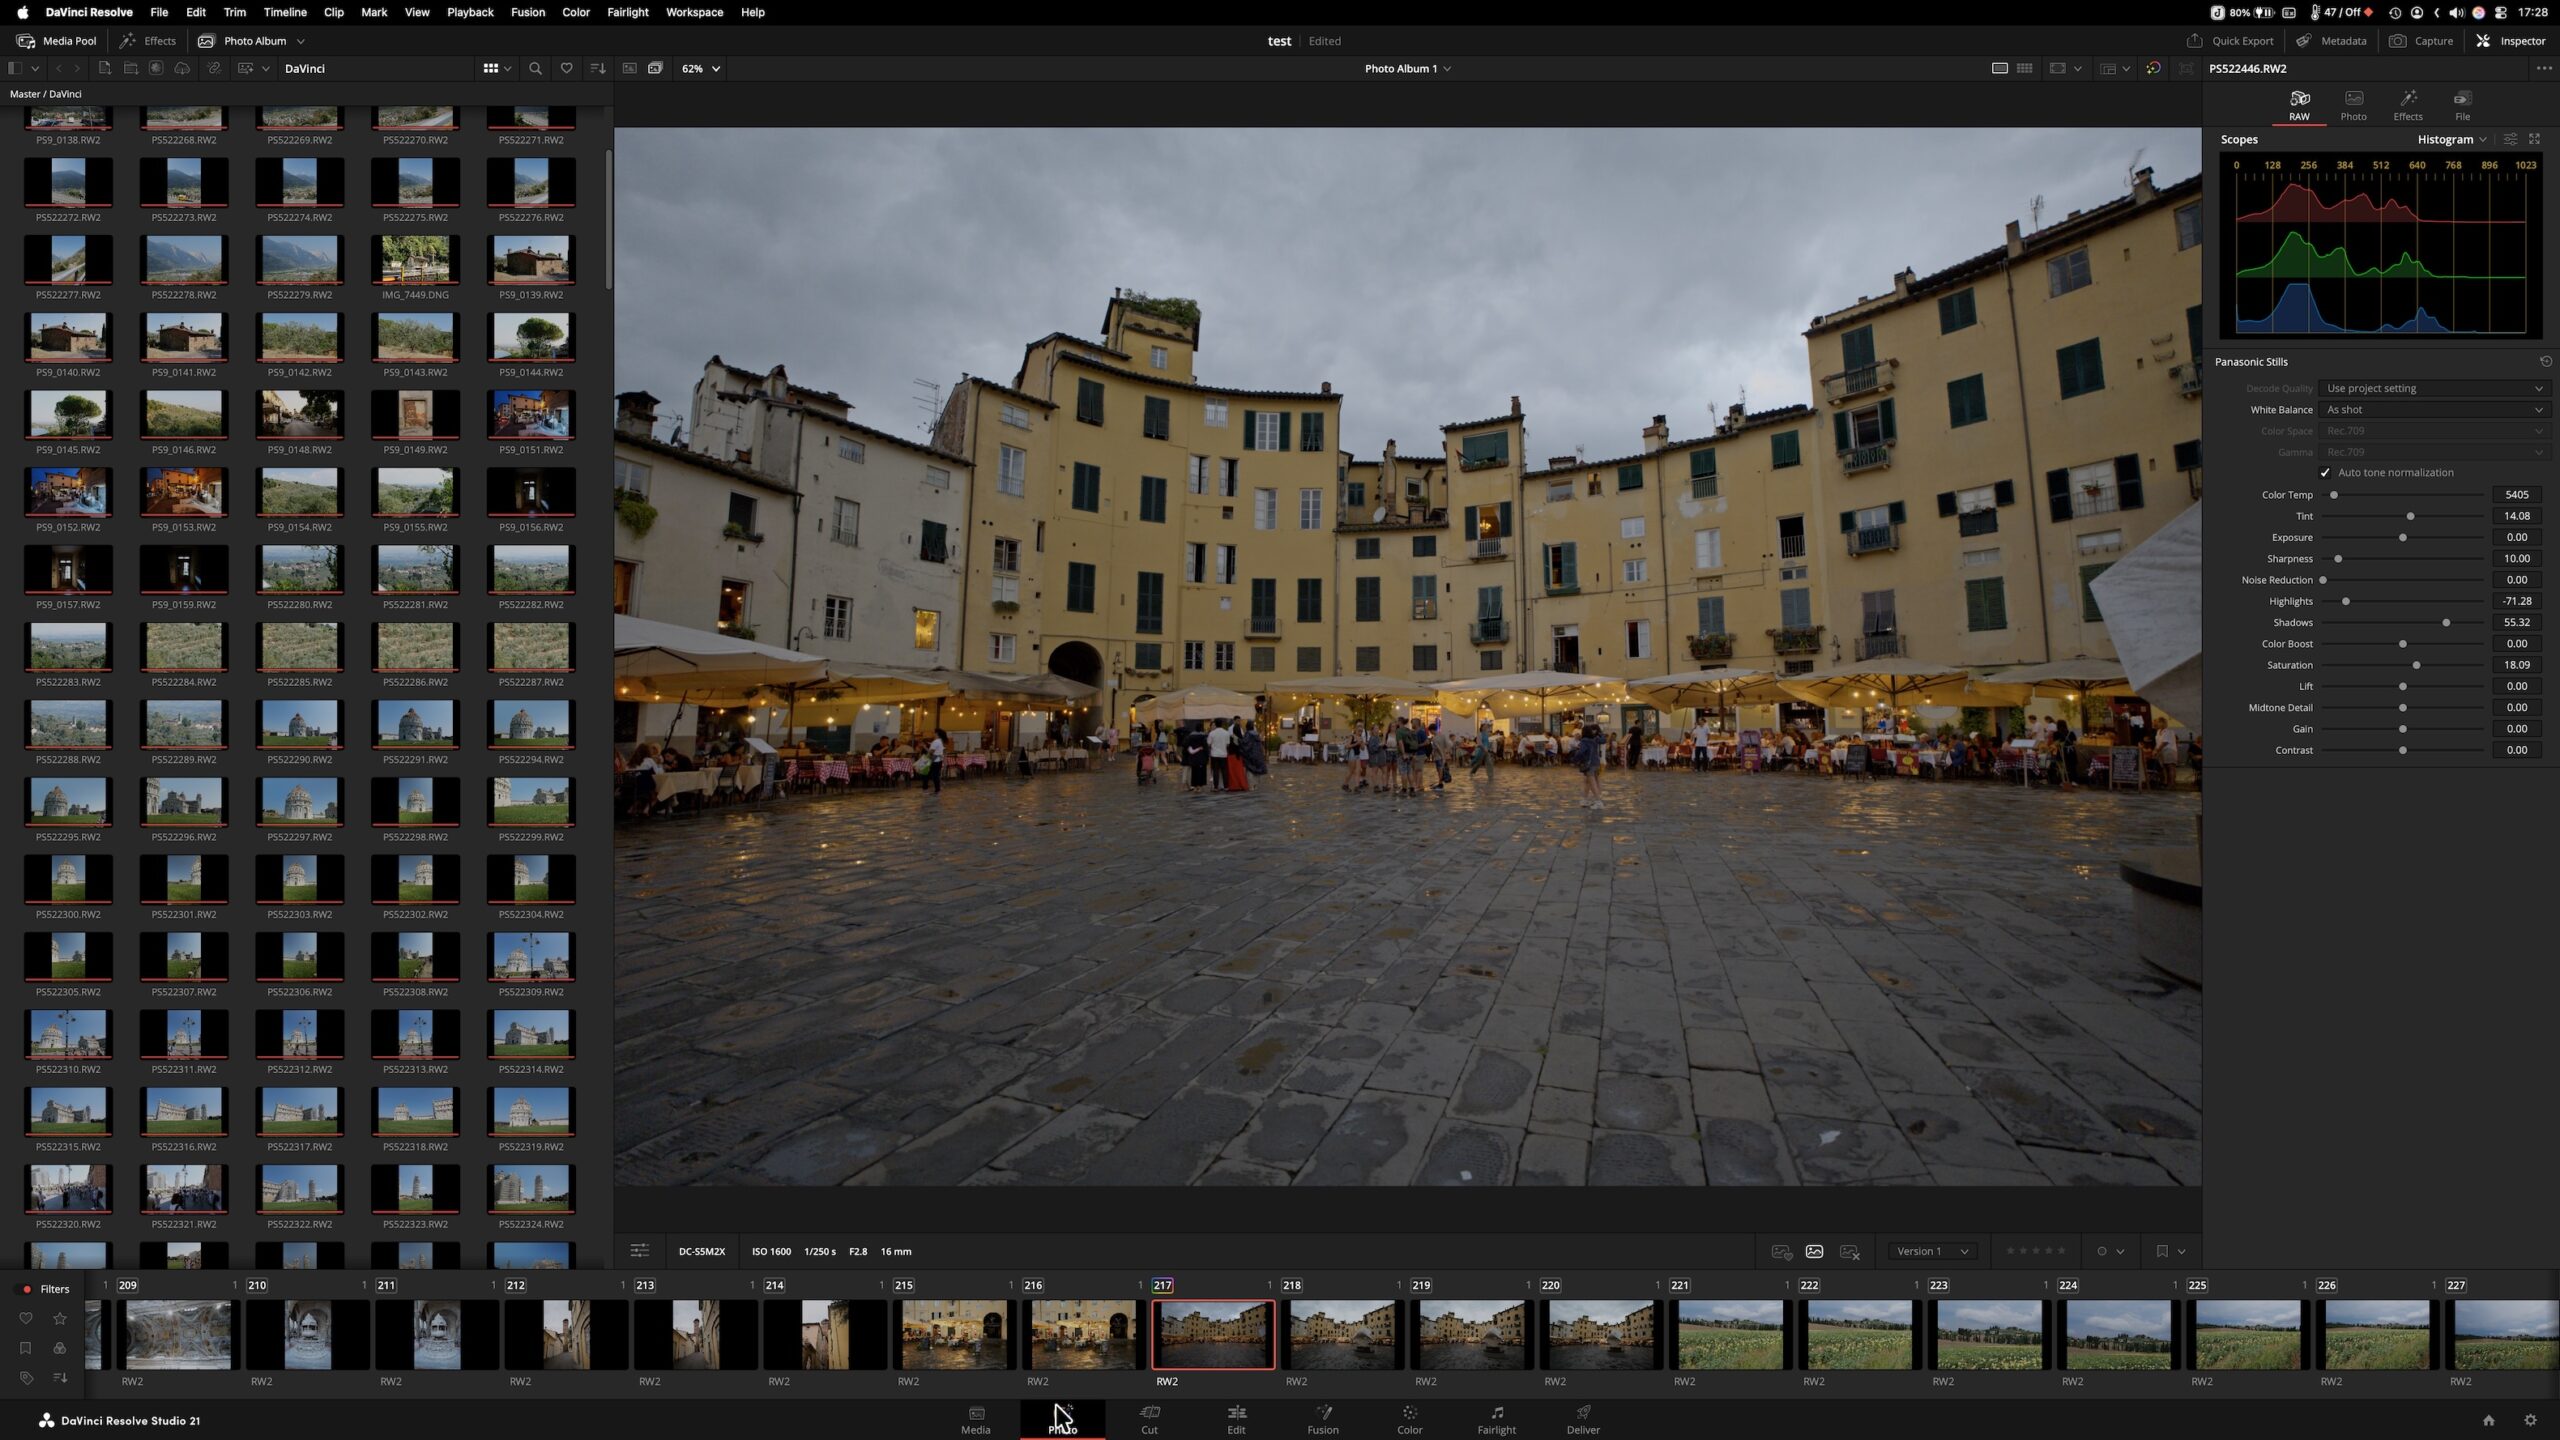Click the heart filter icon in filmstrip sidebar
The width and height of the screenshot is (2560, 1440).
tap(26, 1318)
